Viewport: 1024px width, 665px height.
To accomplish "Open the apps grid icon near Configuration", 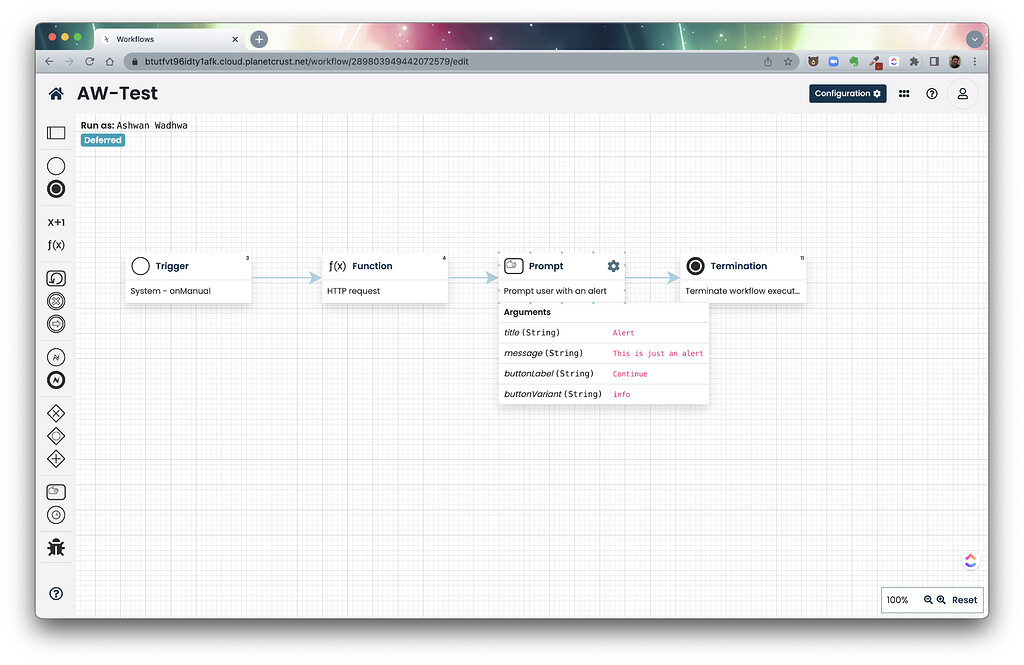I will coord(903,93).
